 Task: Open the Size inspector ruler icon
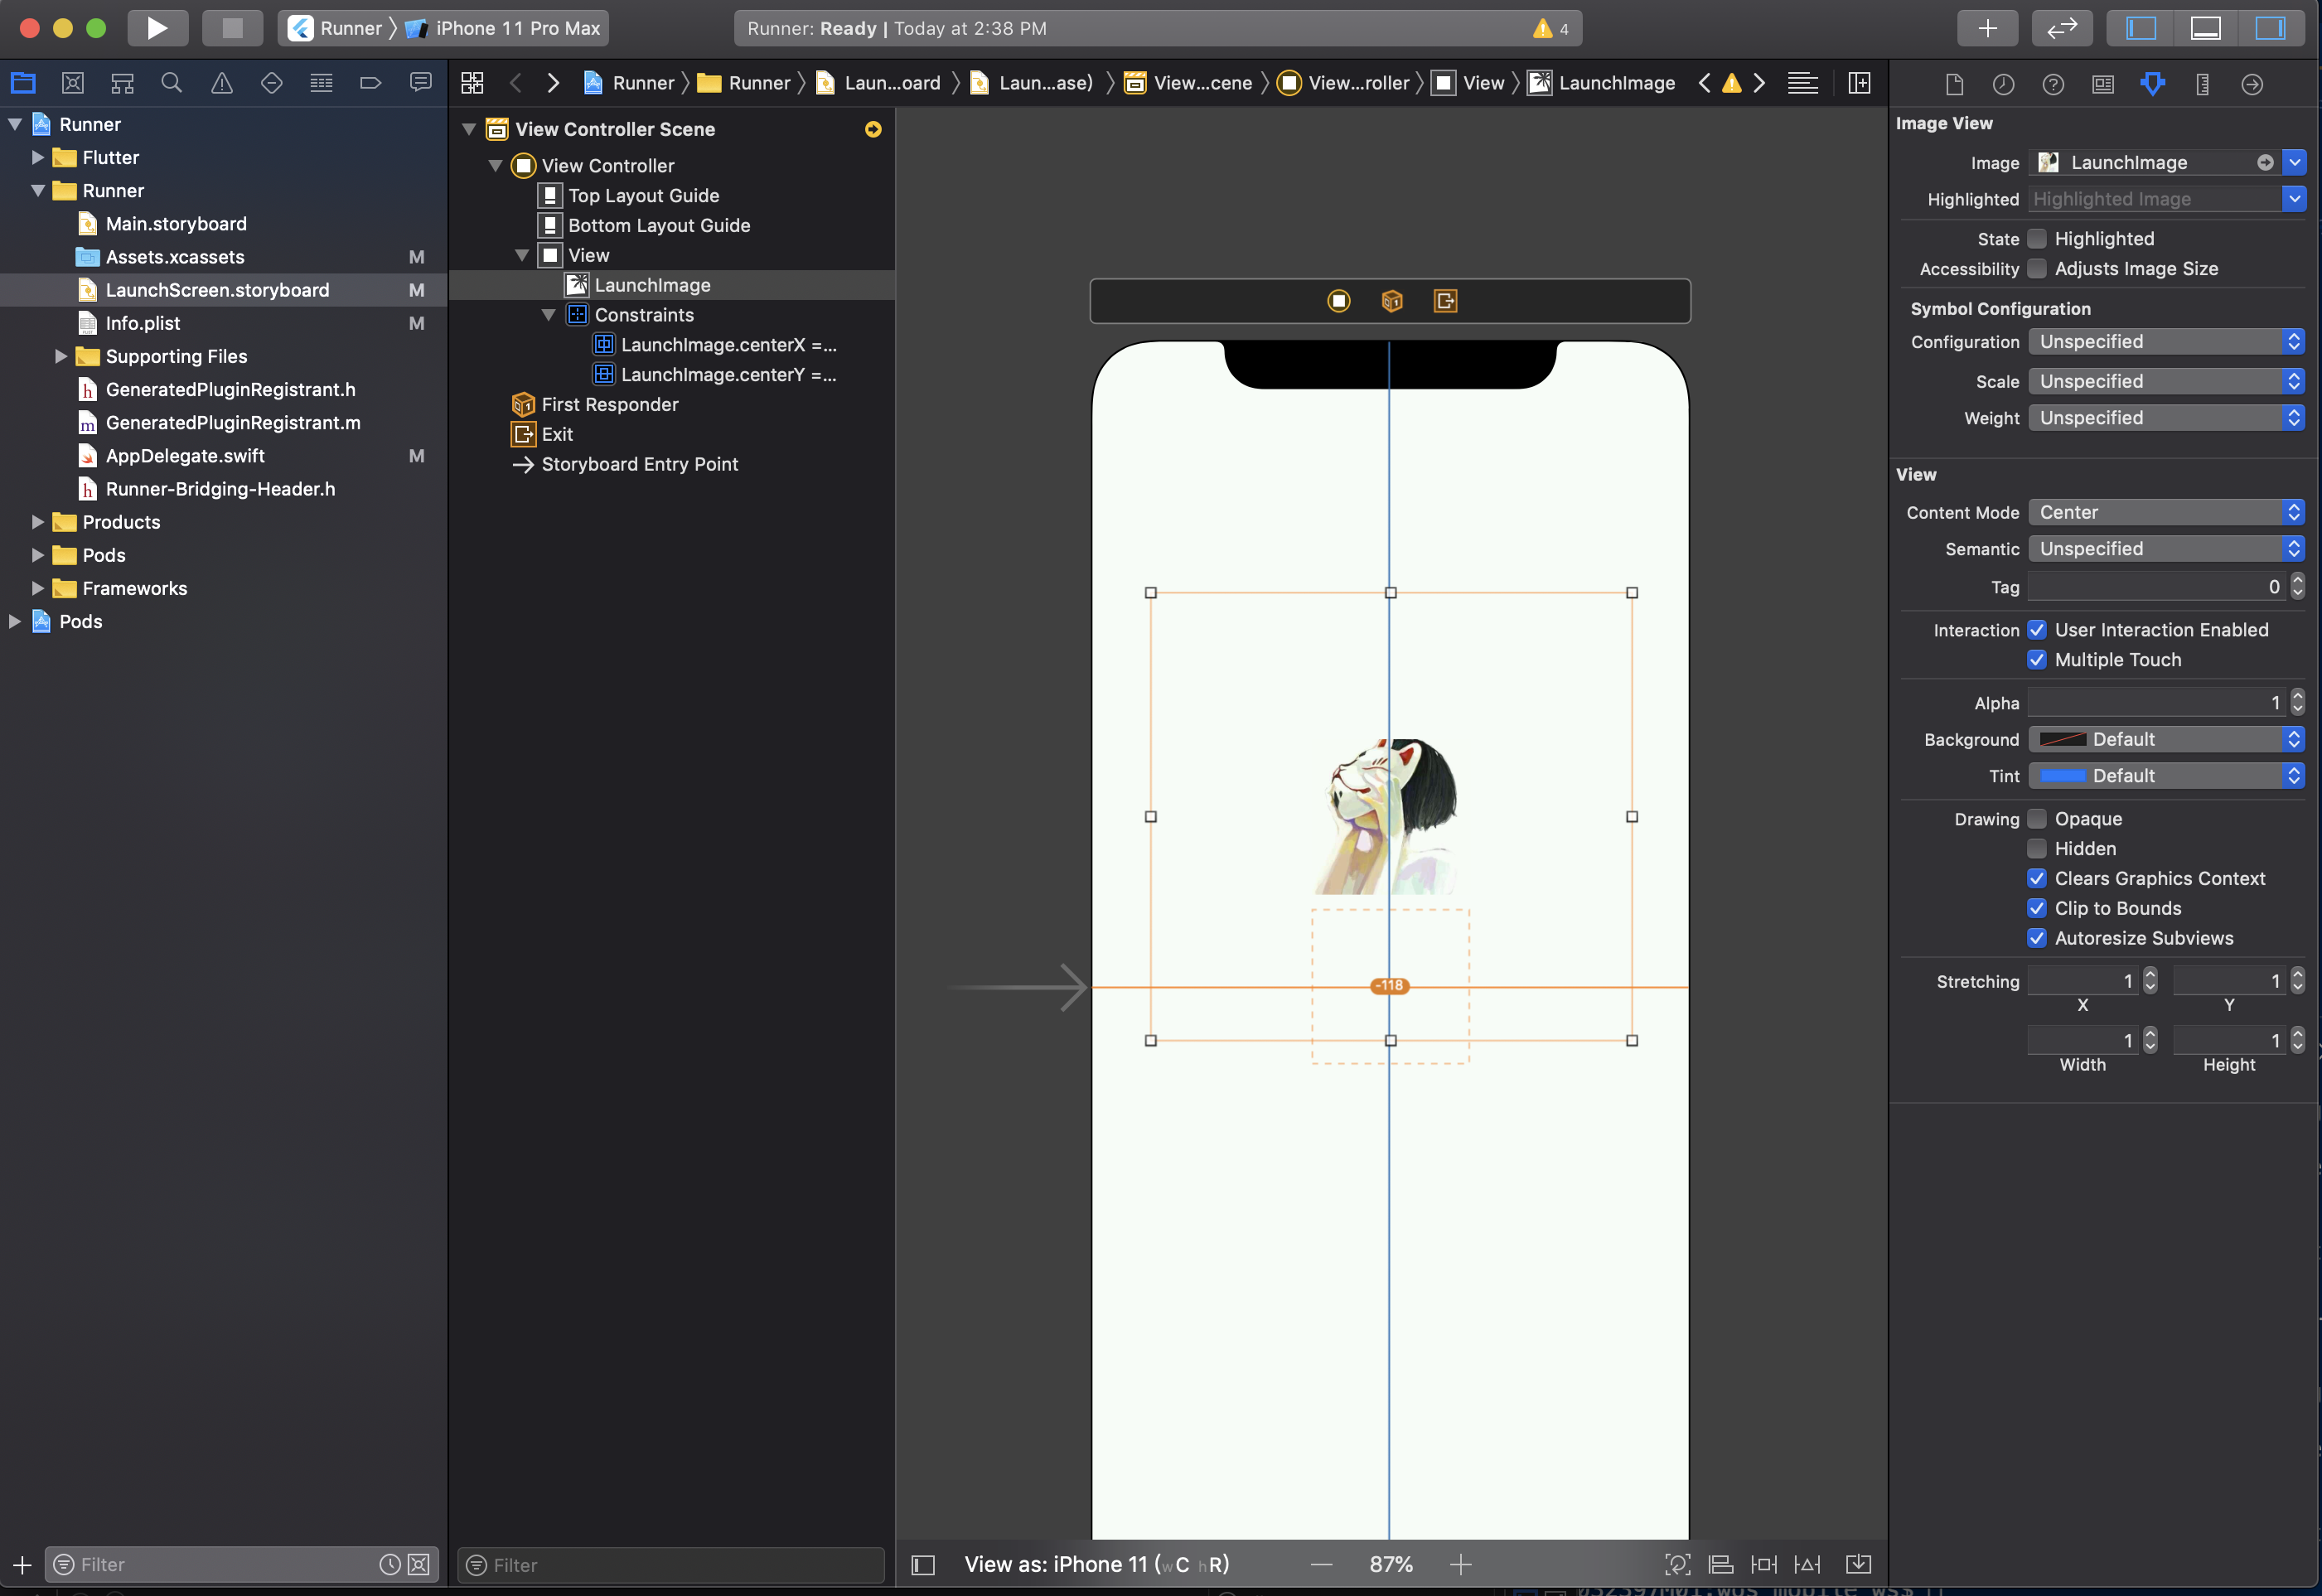click(2202, 84)
